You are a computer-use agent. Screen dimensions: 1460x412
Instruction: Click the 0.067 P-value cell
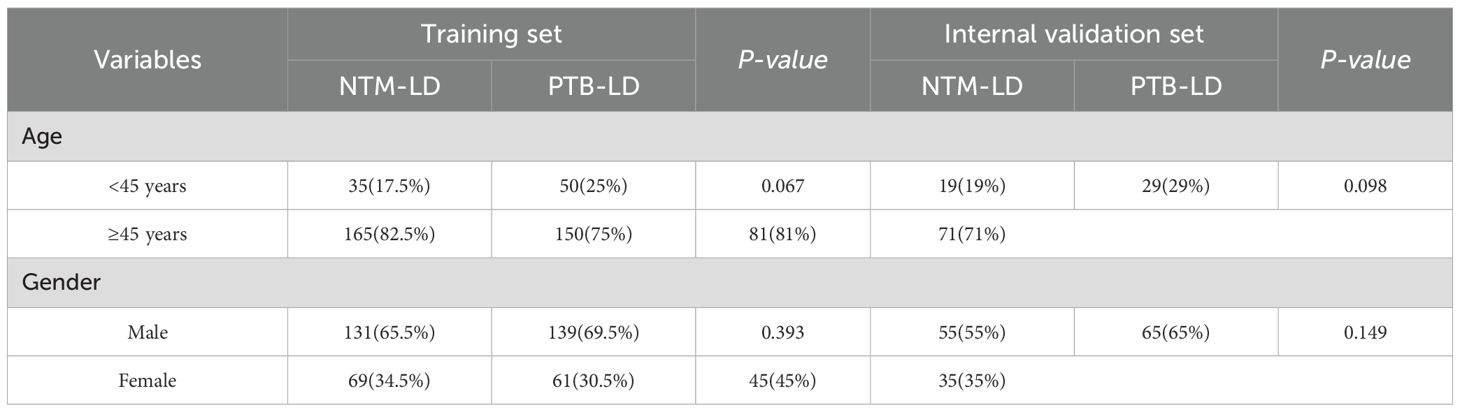[782, 187]
